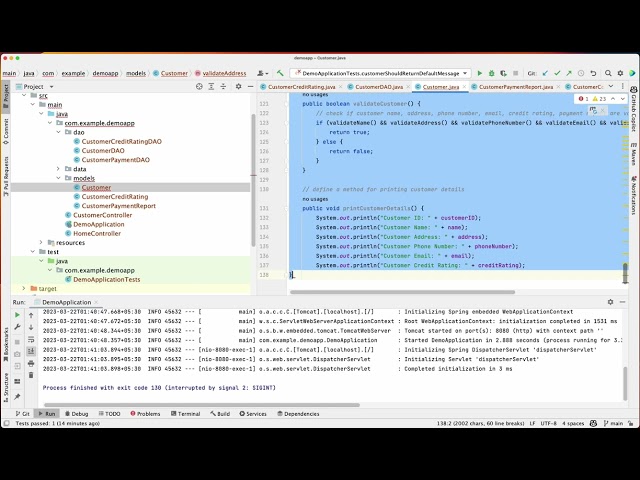The width and height of the screenshot is (640, 480).
Task: Show hidden editor tabs chevron
Action: coord(611,86)
